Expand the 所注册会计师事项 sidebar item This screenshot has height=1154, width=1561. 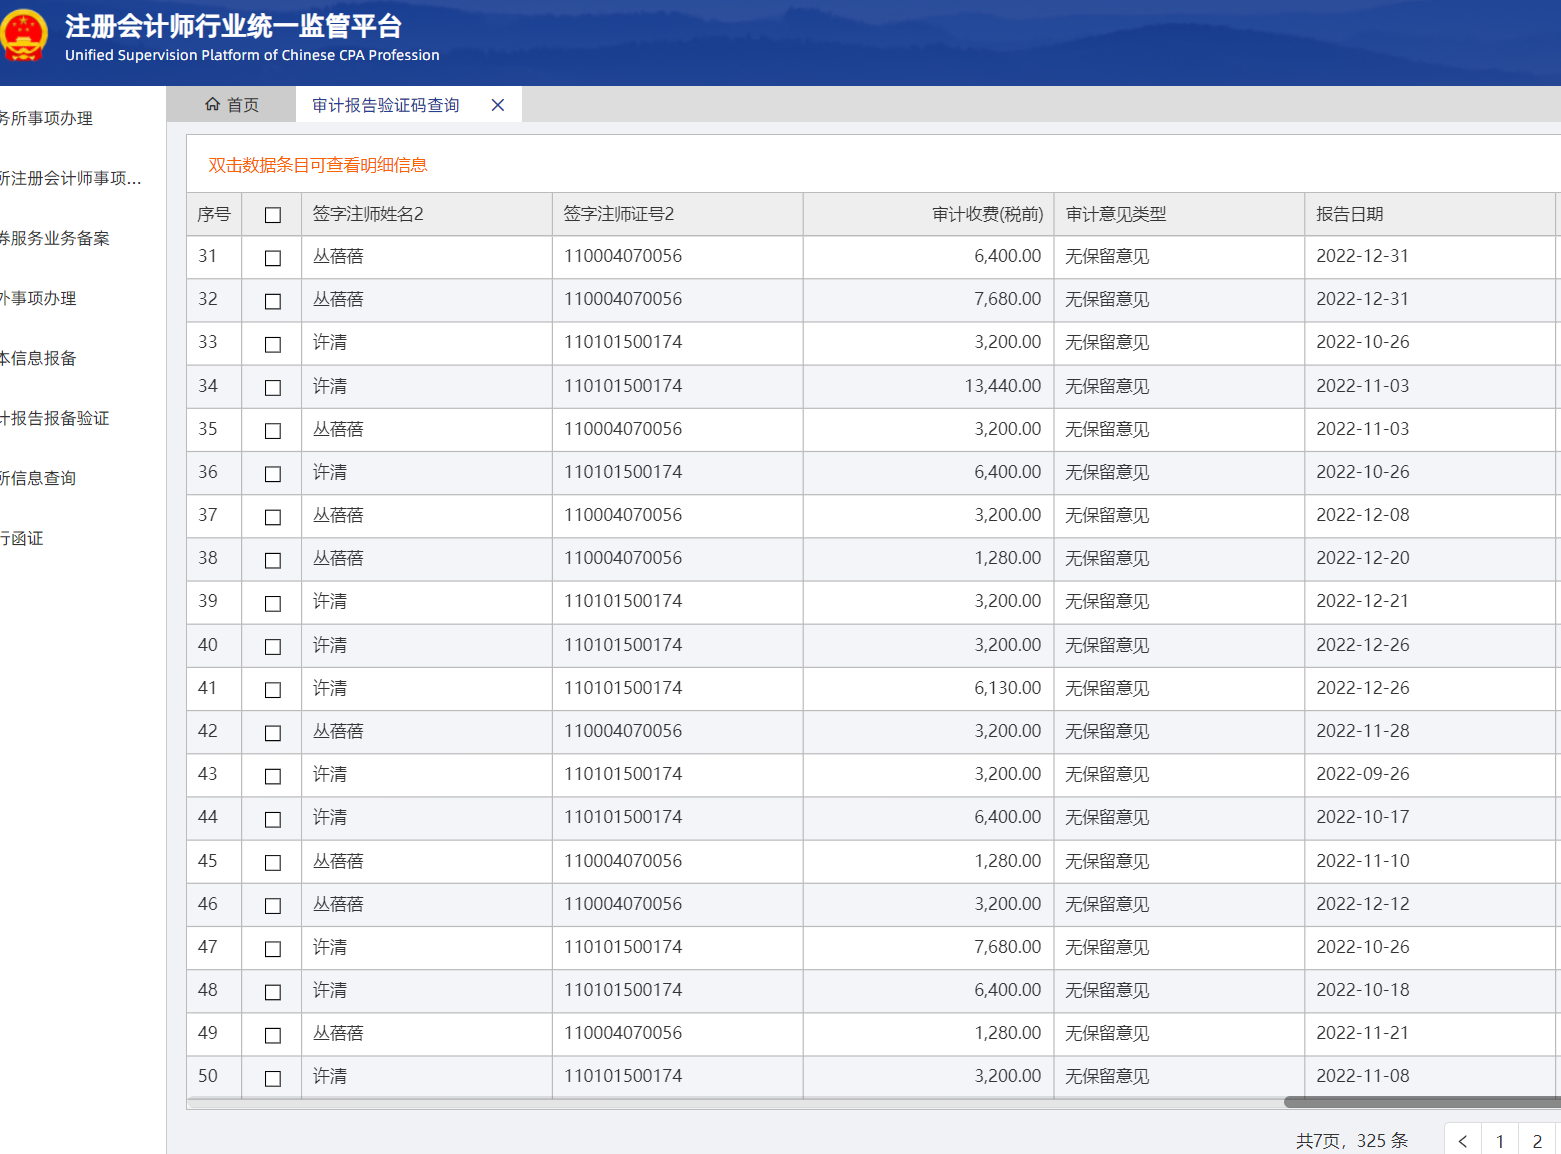click(x=70, y=178)
